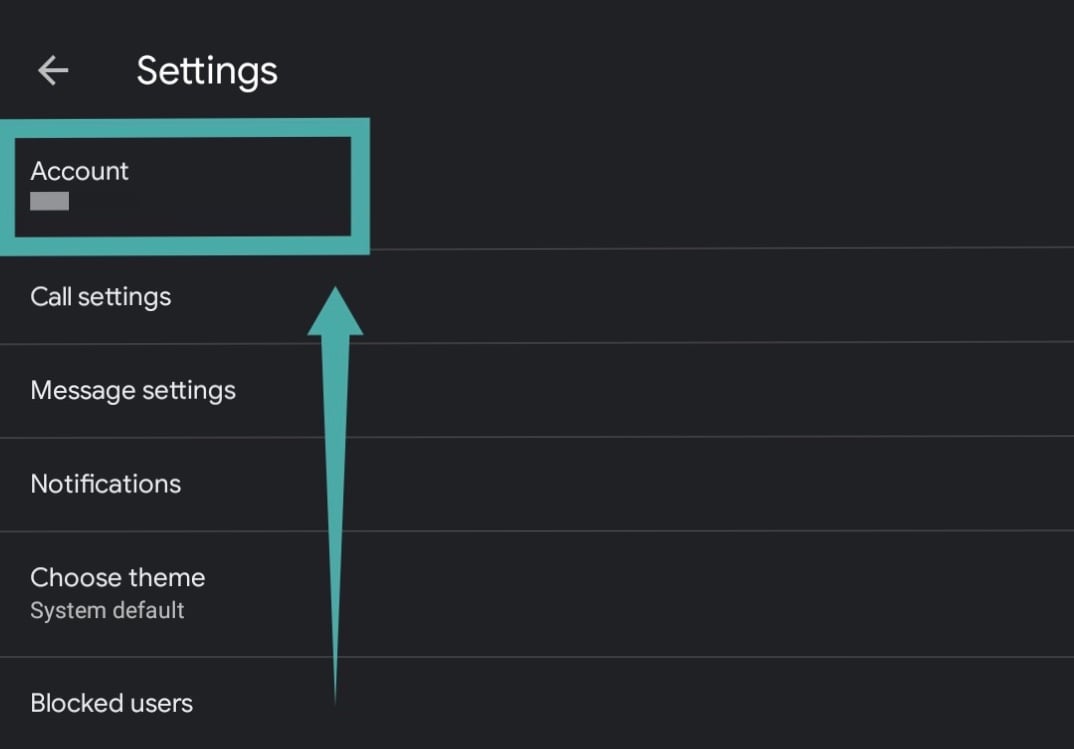
Task: Click the teal highlight border around Account
Action: pos(361,186)
